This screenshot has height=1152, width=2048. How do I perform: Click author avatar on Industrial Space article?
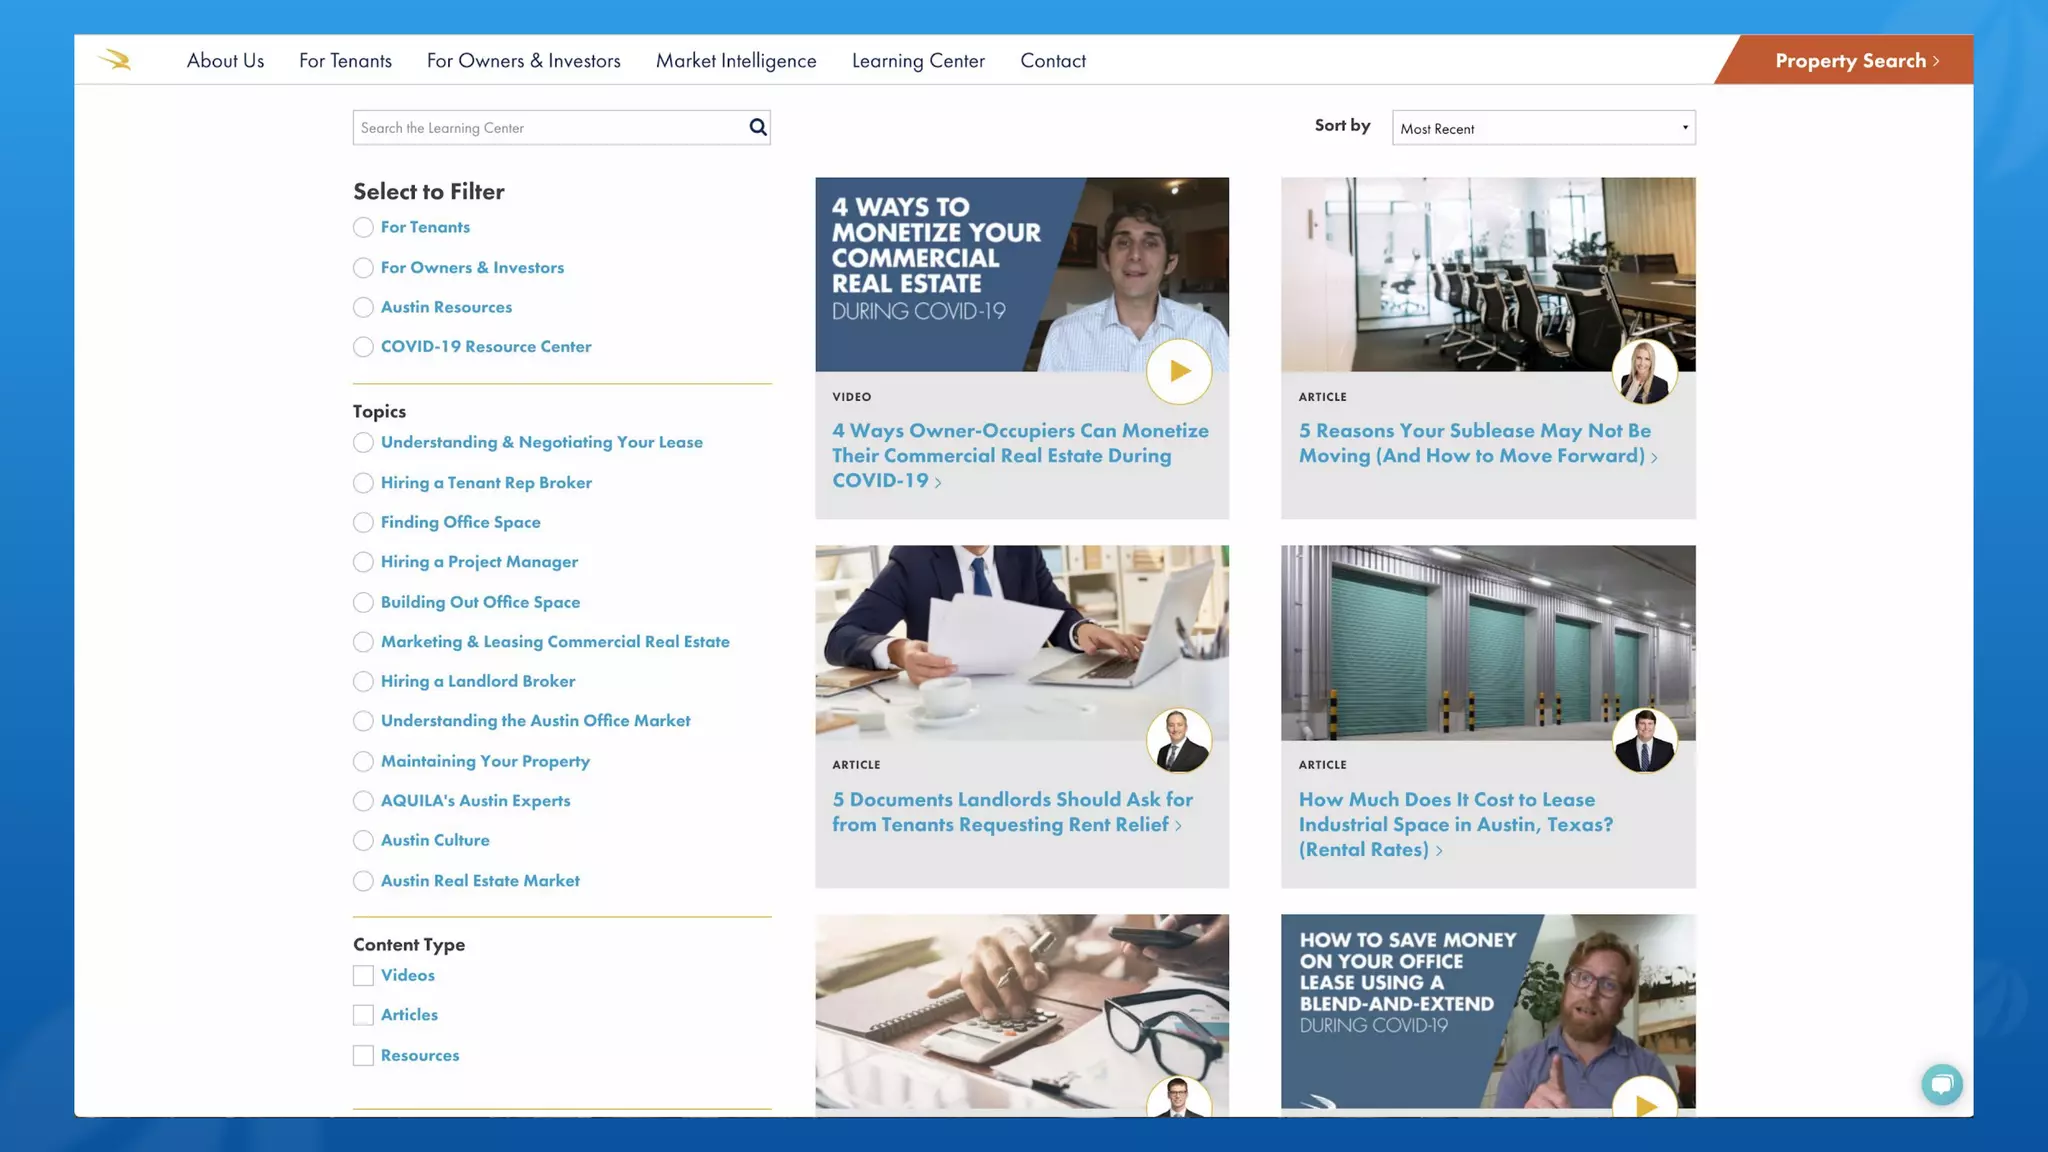(1644, 740)
